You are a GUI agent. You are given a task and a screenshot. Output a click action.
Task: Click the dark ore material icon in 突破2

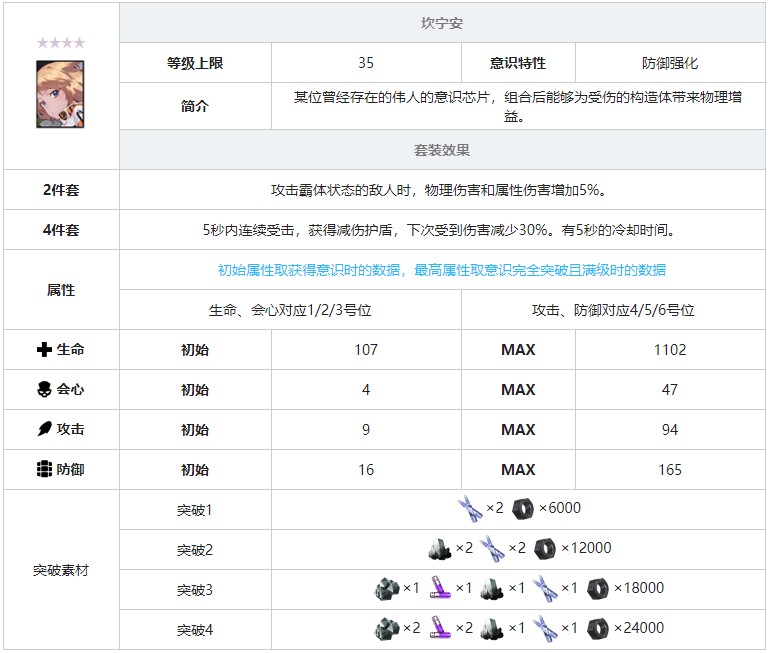click(440, 548)
